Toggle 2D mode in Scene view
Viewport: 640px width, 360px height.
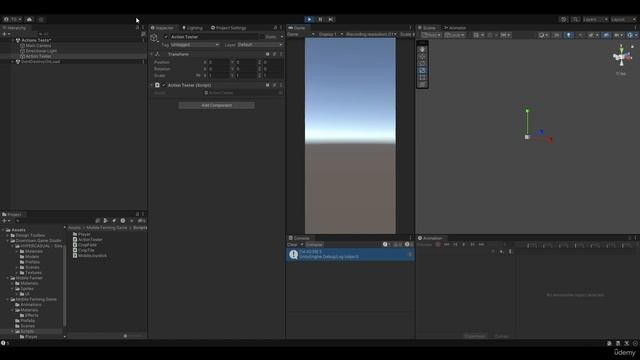point(556,35)
